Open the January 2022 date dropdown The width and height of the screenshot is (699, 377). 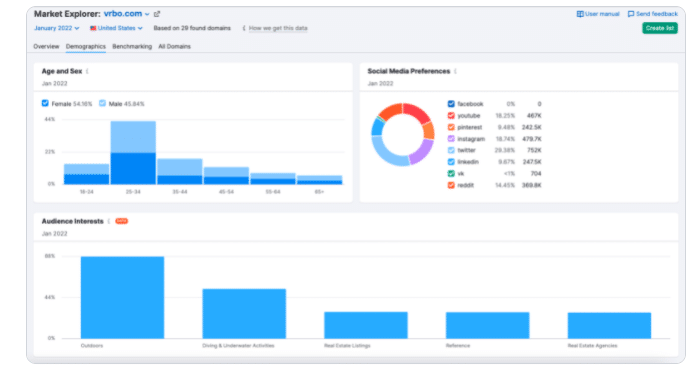57,28
